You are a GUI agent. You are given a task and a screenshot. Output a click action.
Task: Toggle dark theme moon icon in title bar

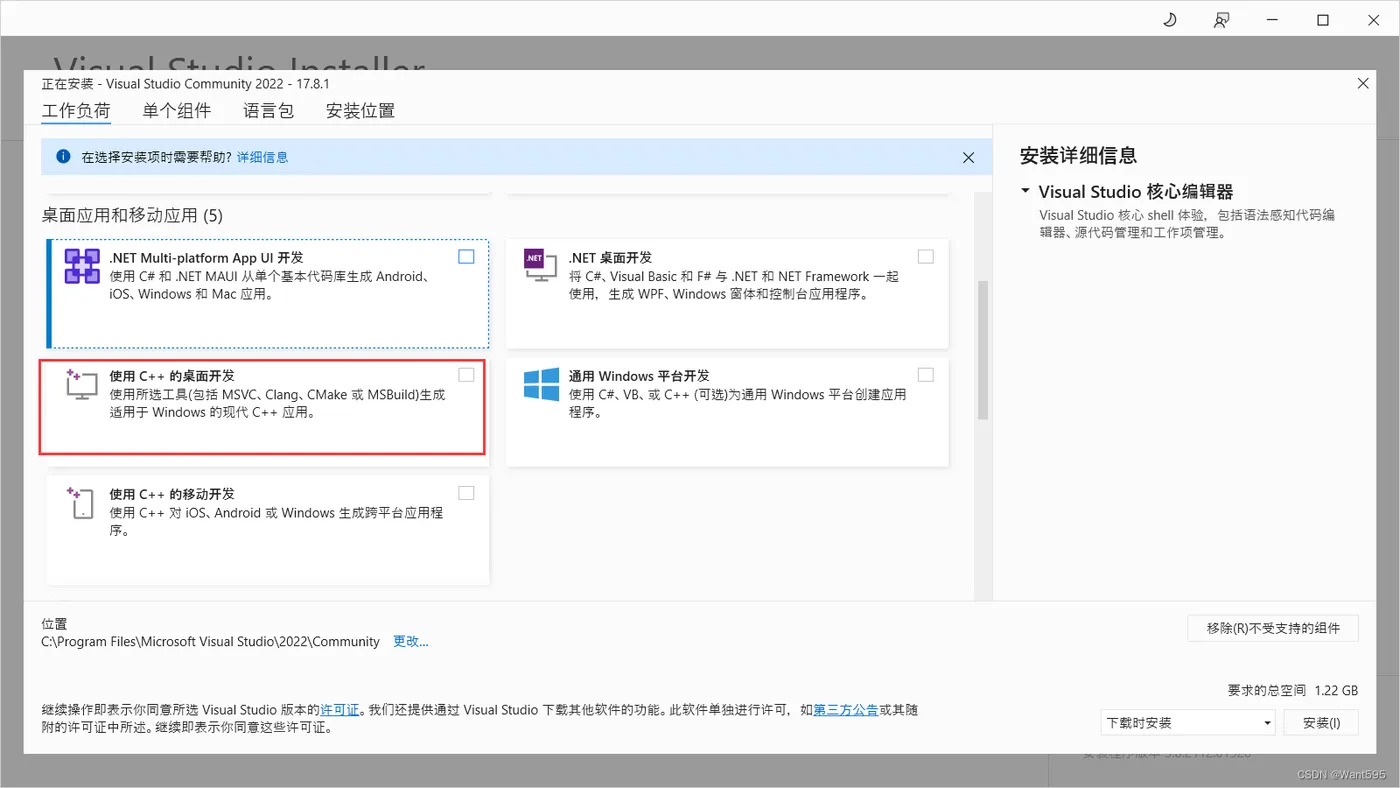click(1169, 19)
